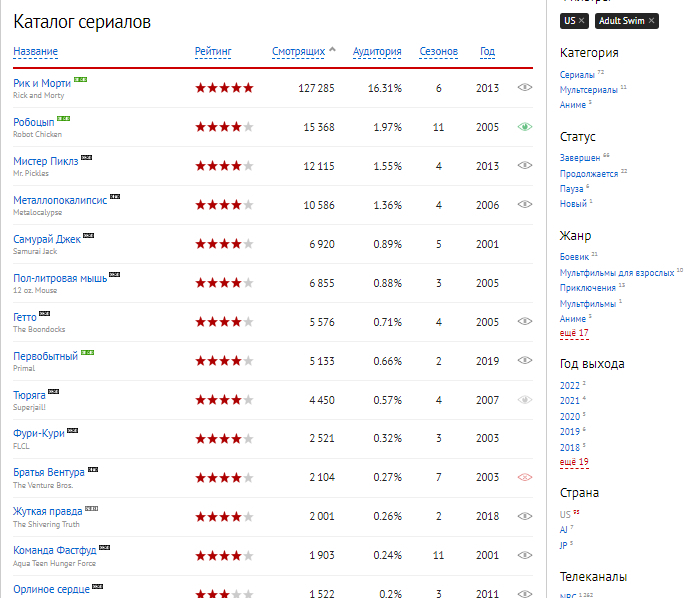Sort the catalog by Рейтинг column
Viewport: 693px width, 598px height.
point(213,52)
